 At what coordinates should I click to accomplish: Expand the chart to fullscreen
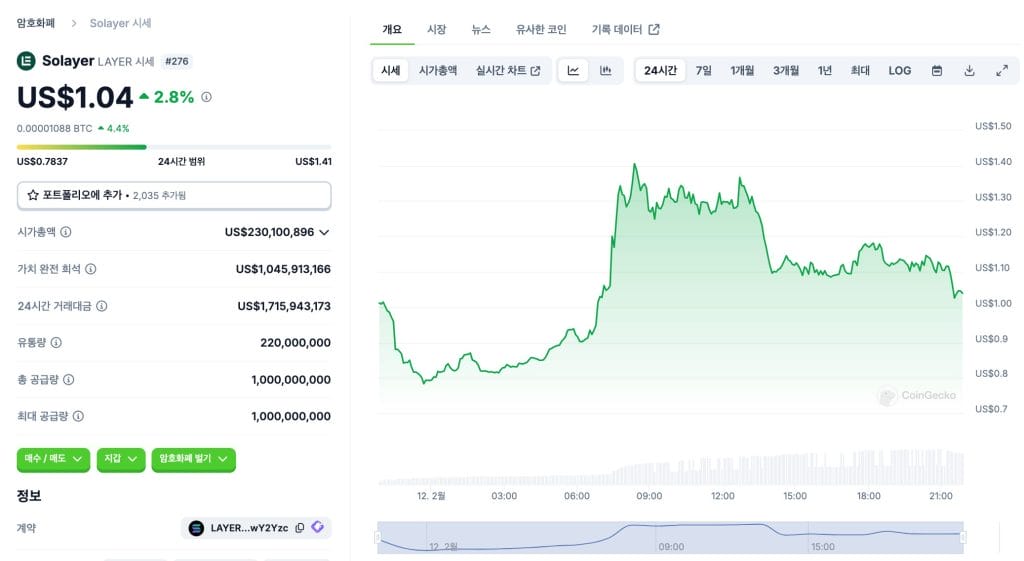coord(1002,71)
